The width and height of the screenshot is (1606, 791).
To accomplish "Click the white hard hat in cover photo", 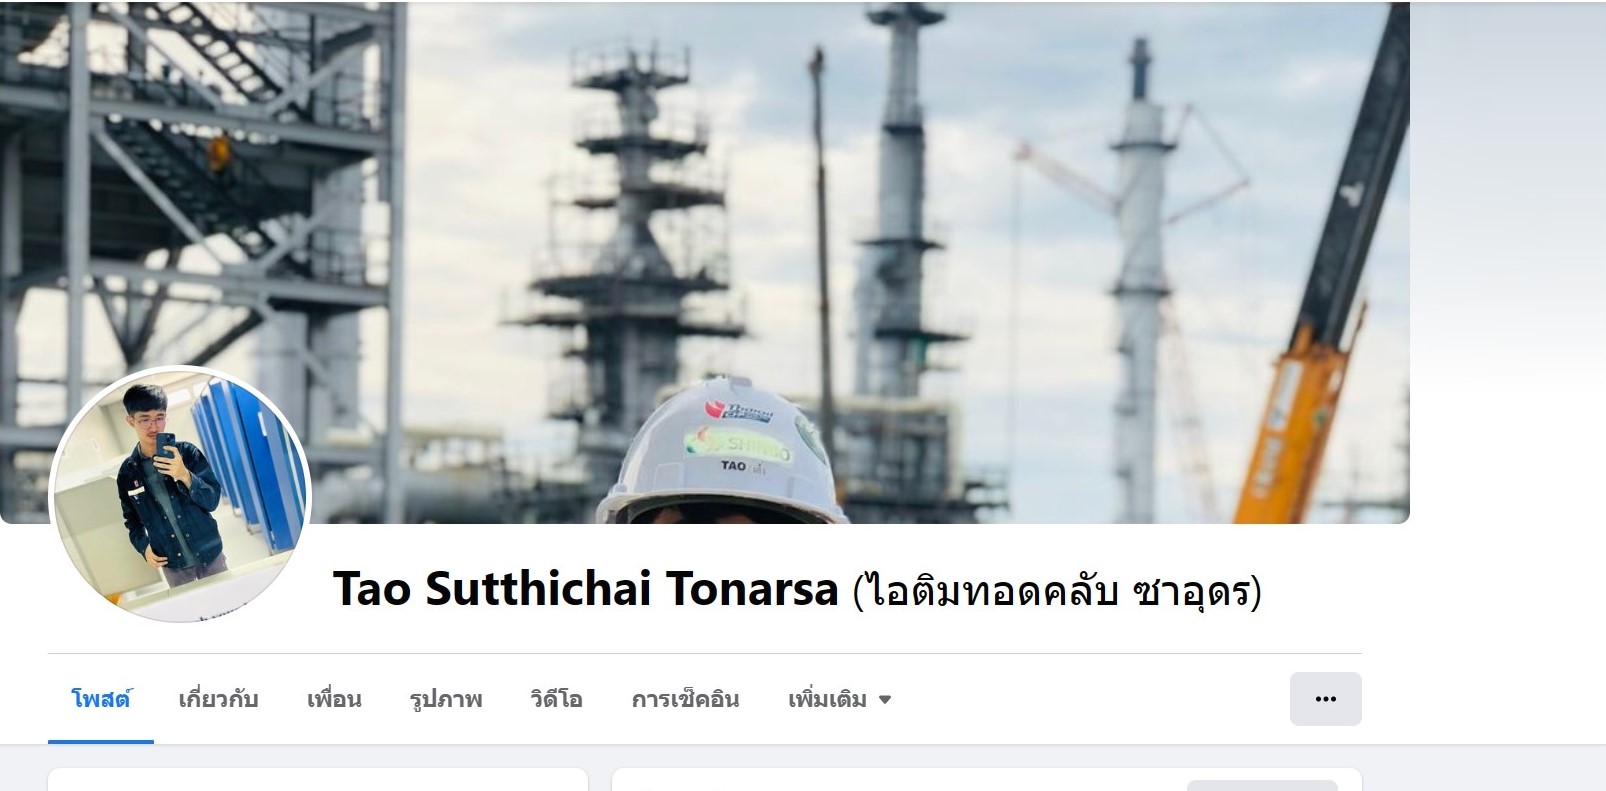I will pos(724,452).
